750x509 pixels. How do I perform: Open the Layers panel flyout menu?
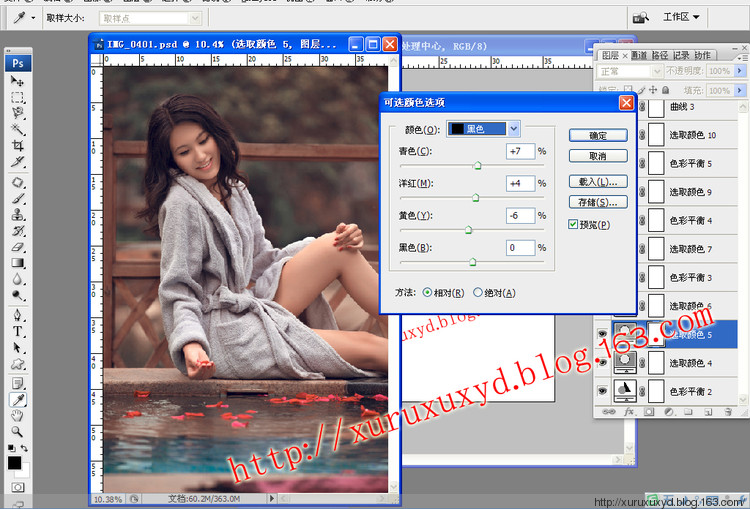pyautogui.click(x=743, y=57)
